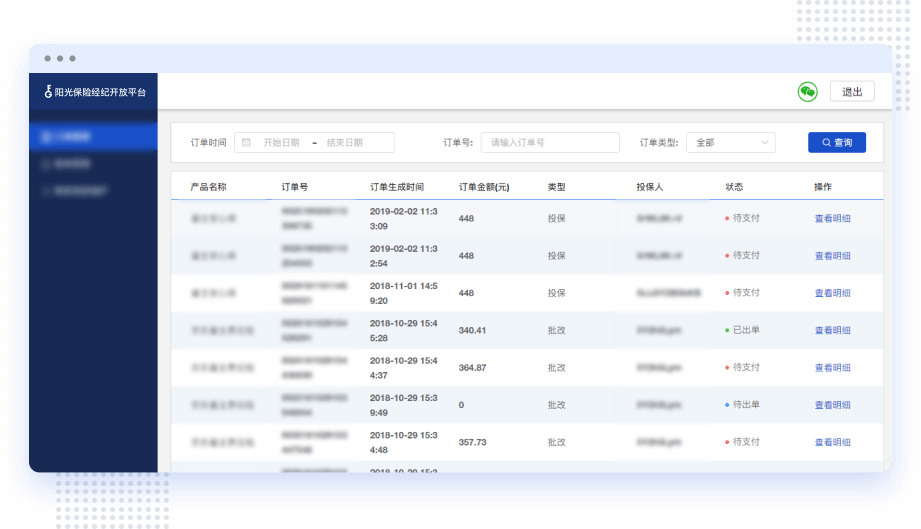Click the 340.41 amount cell
This screenshot has height=529, width=921.
coord(472,331)
